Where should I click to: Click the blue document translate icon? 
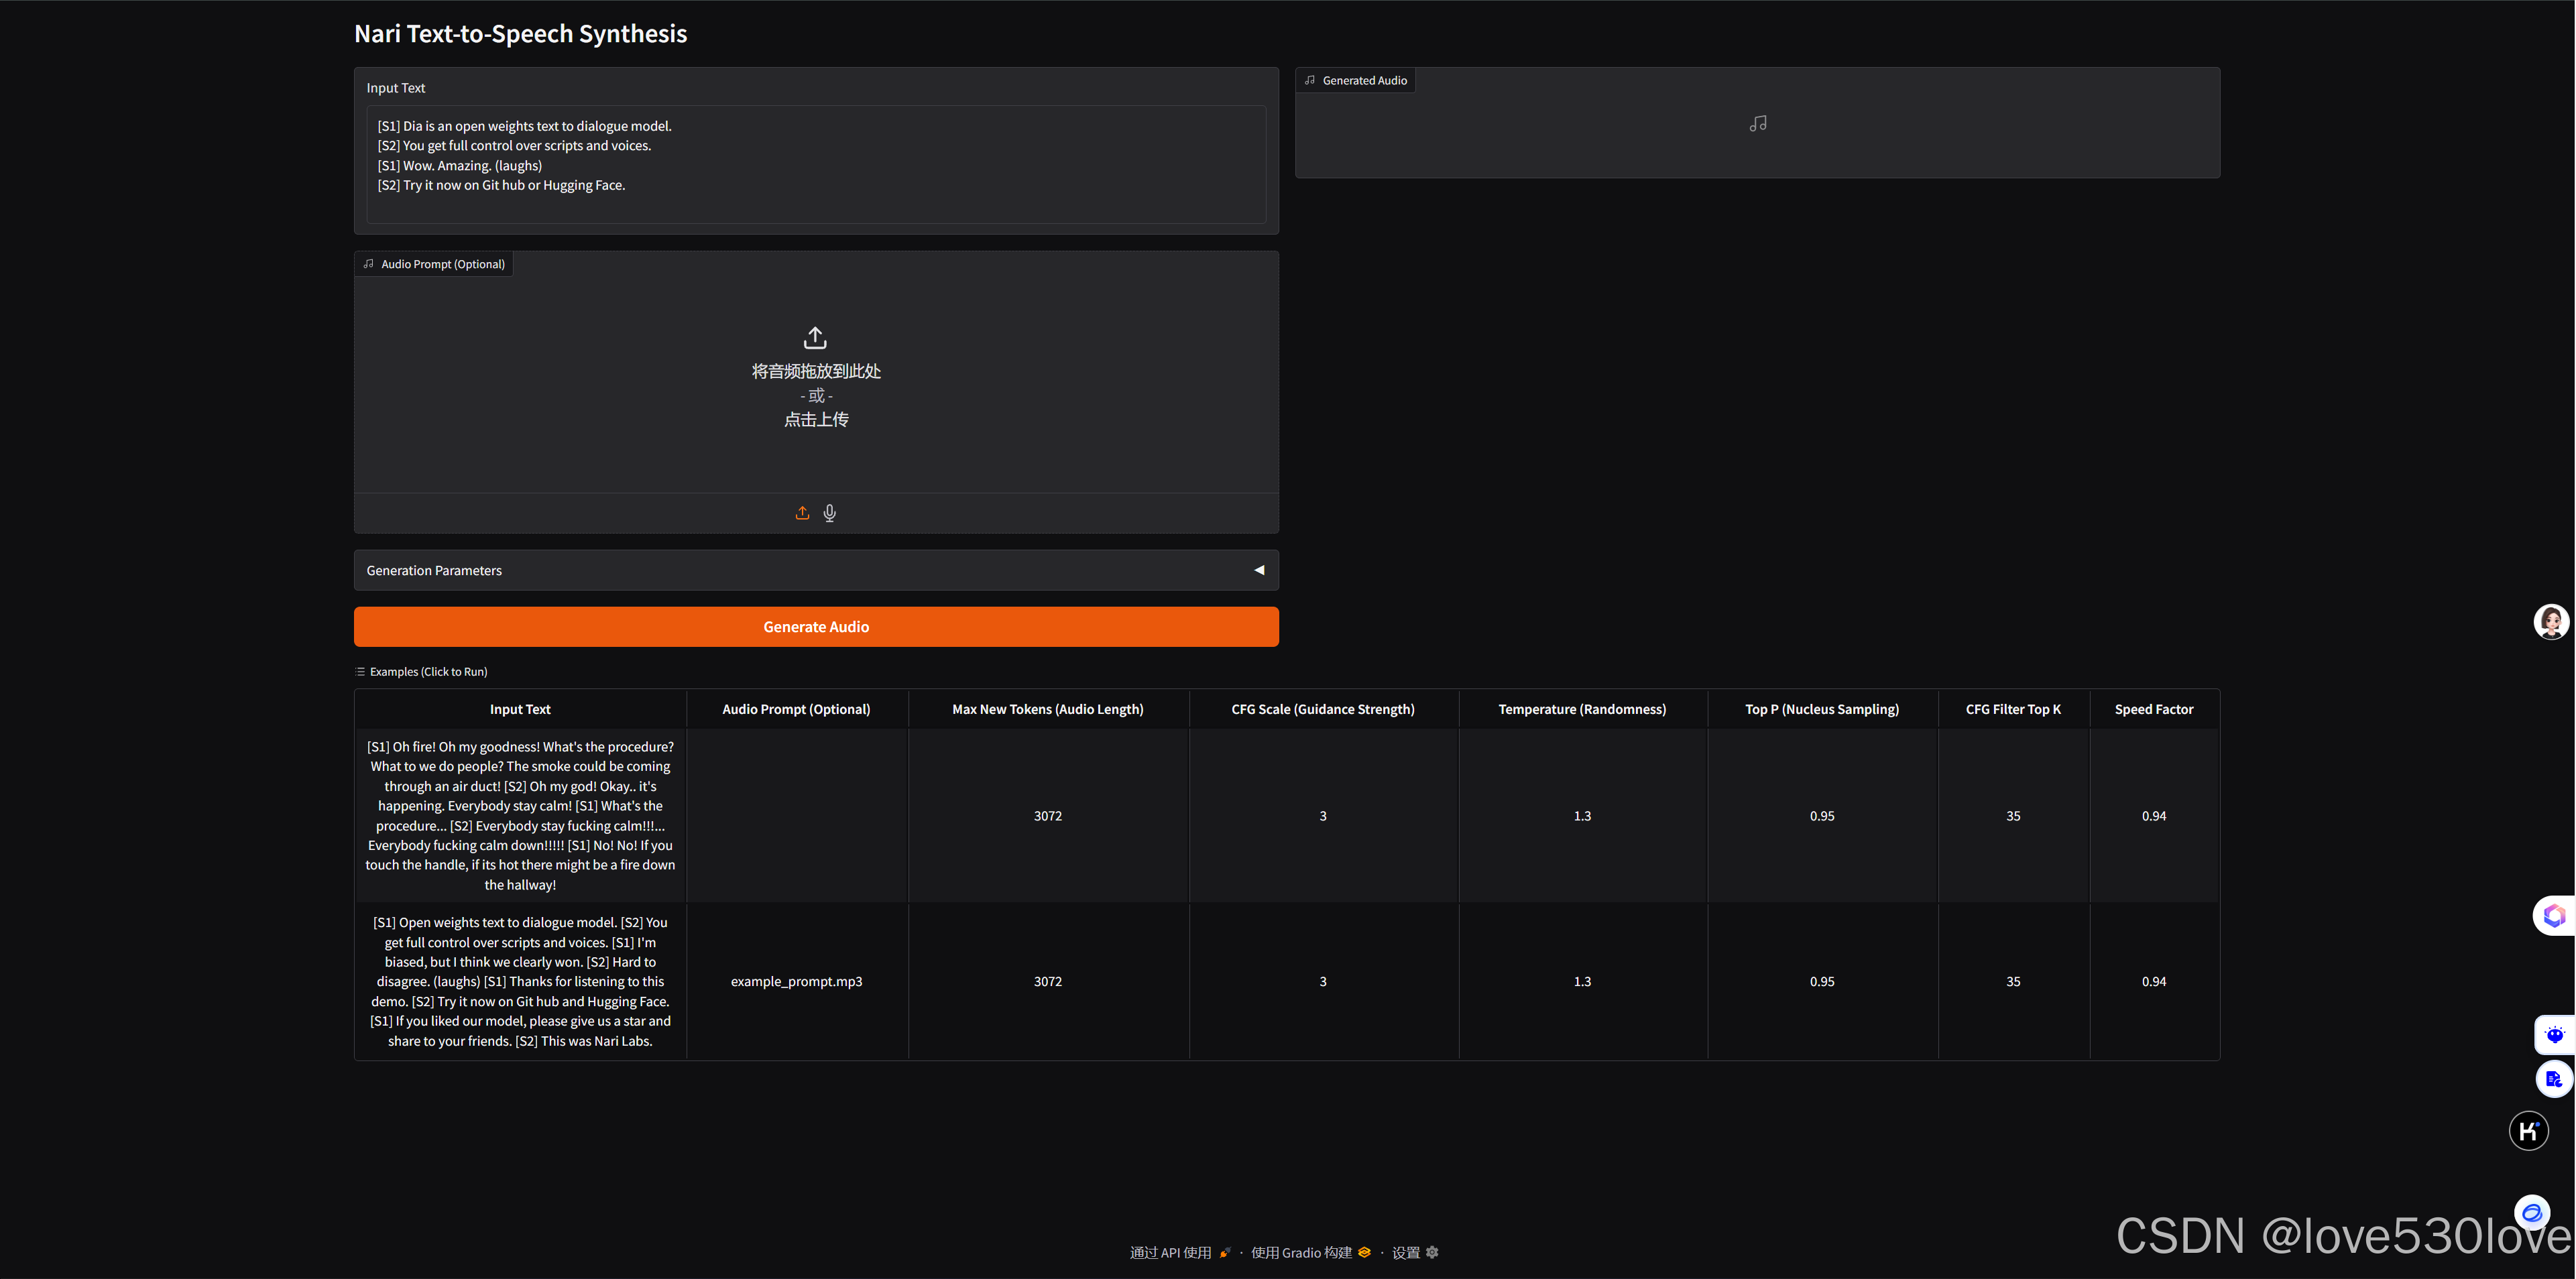click(2554, 1079)
